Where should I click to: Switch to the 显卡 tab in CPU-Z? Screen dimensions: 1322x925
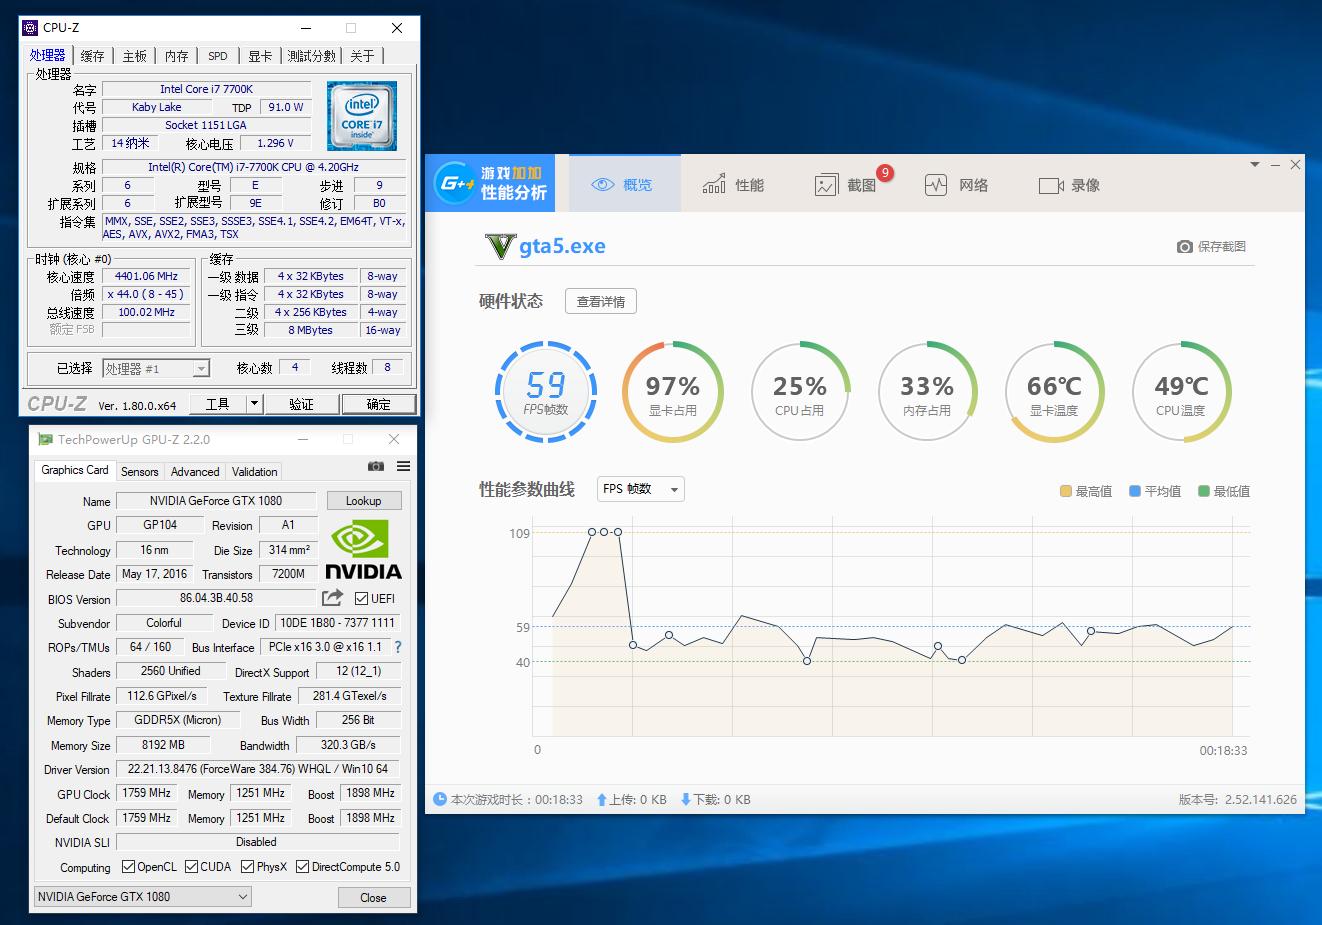260,56
